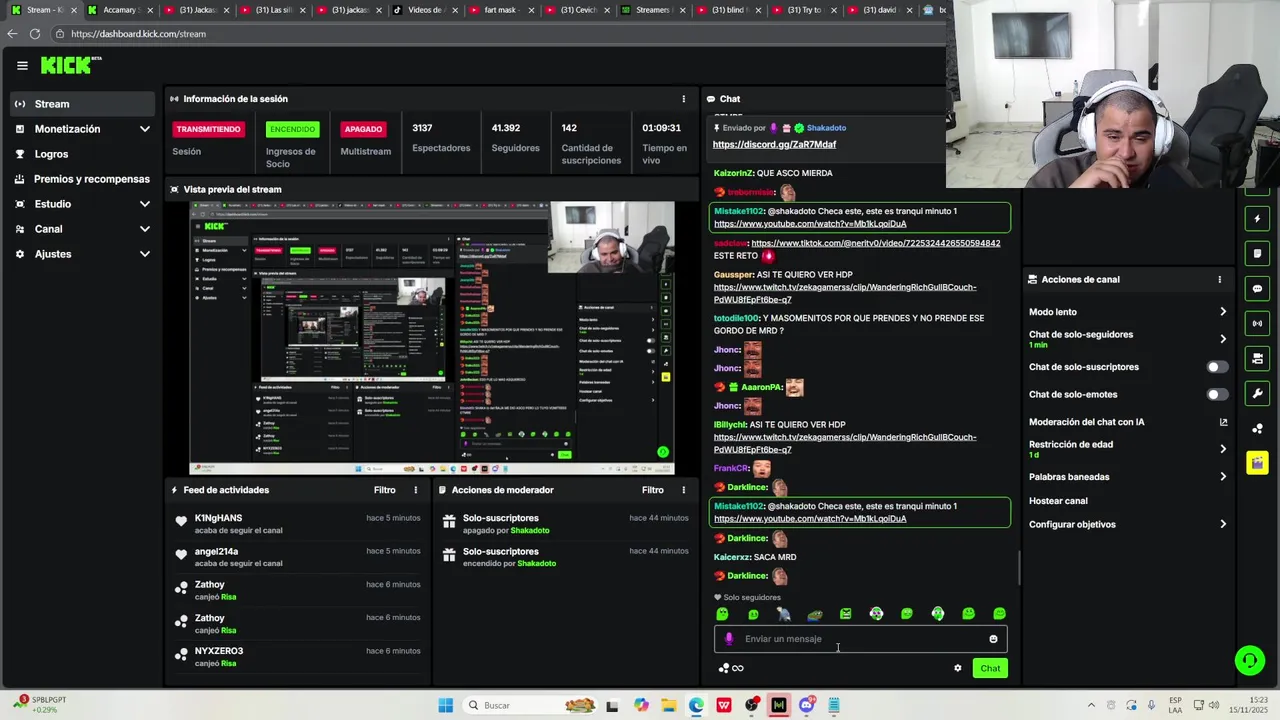This screenshot has height=720, width=1280.
Task: Open Moderación del chat con IA external link
Action: click(x=1223, y=422)
